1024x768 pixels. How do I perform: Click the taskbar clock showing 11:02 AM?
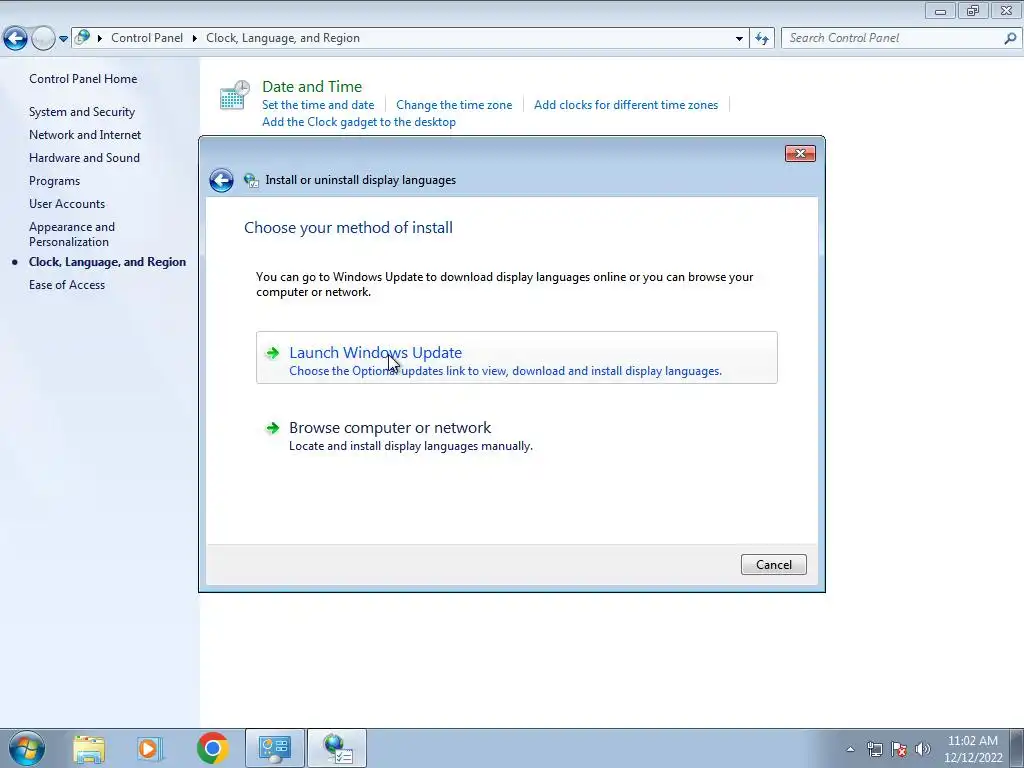(x=972, y=749)
